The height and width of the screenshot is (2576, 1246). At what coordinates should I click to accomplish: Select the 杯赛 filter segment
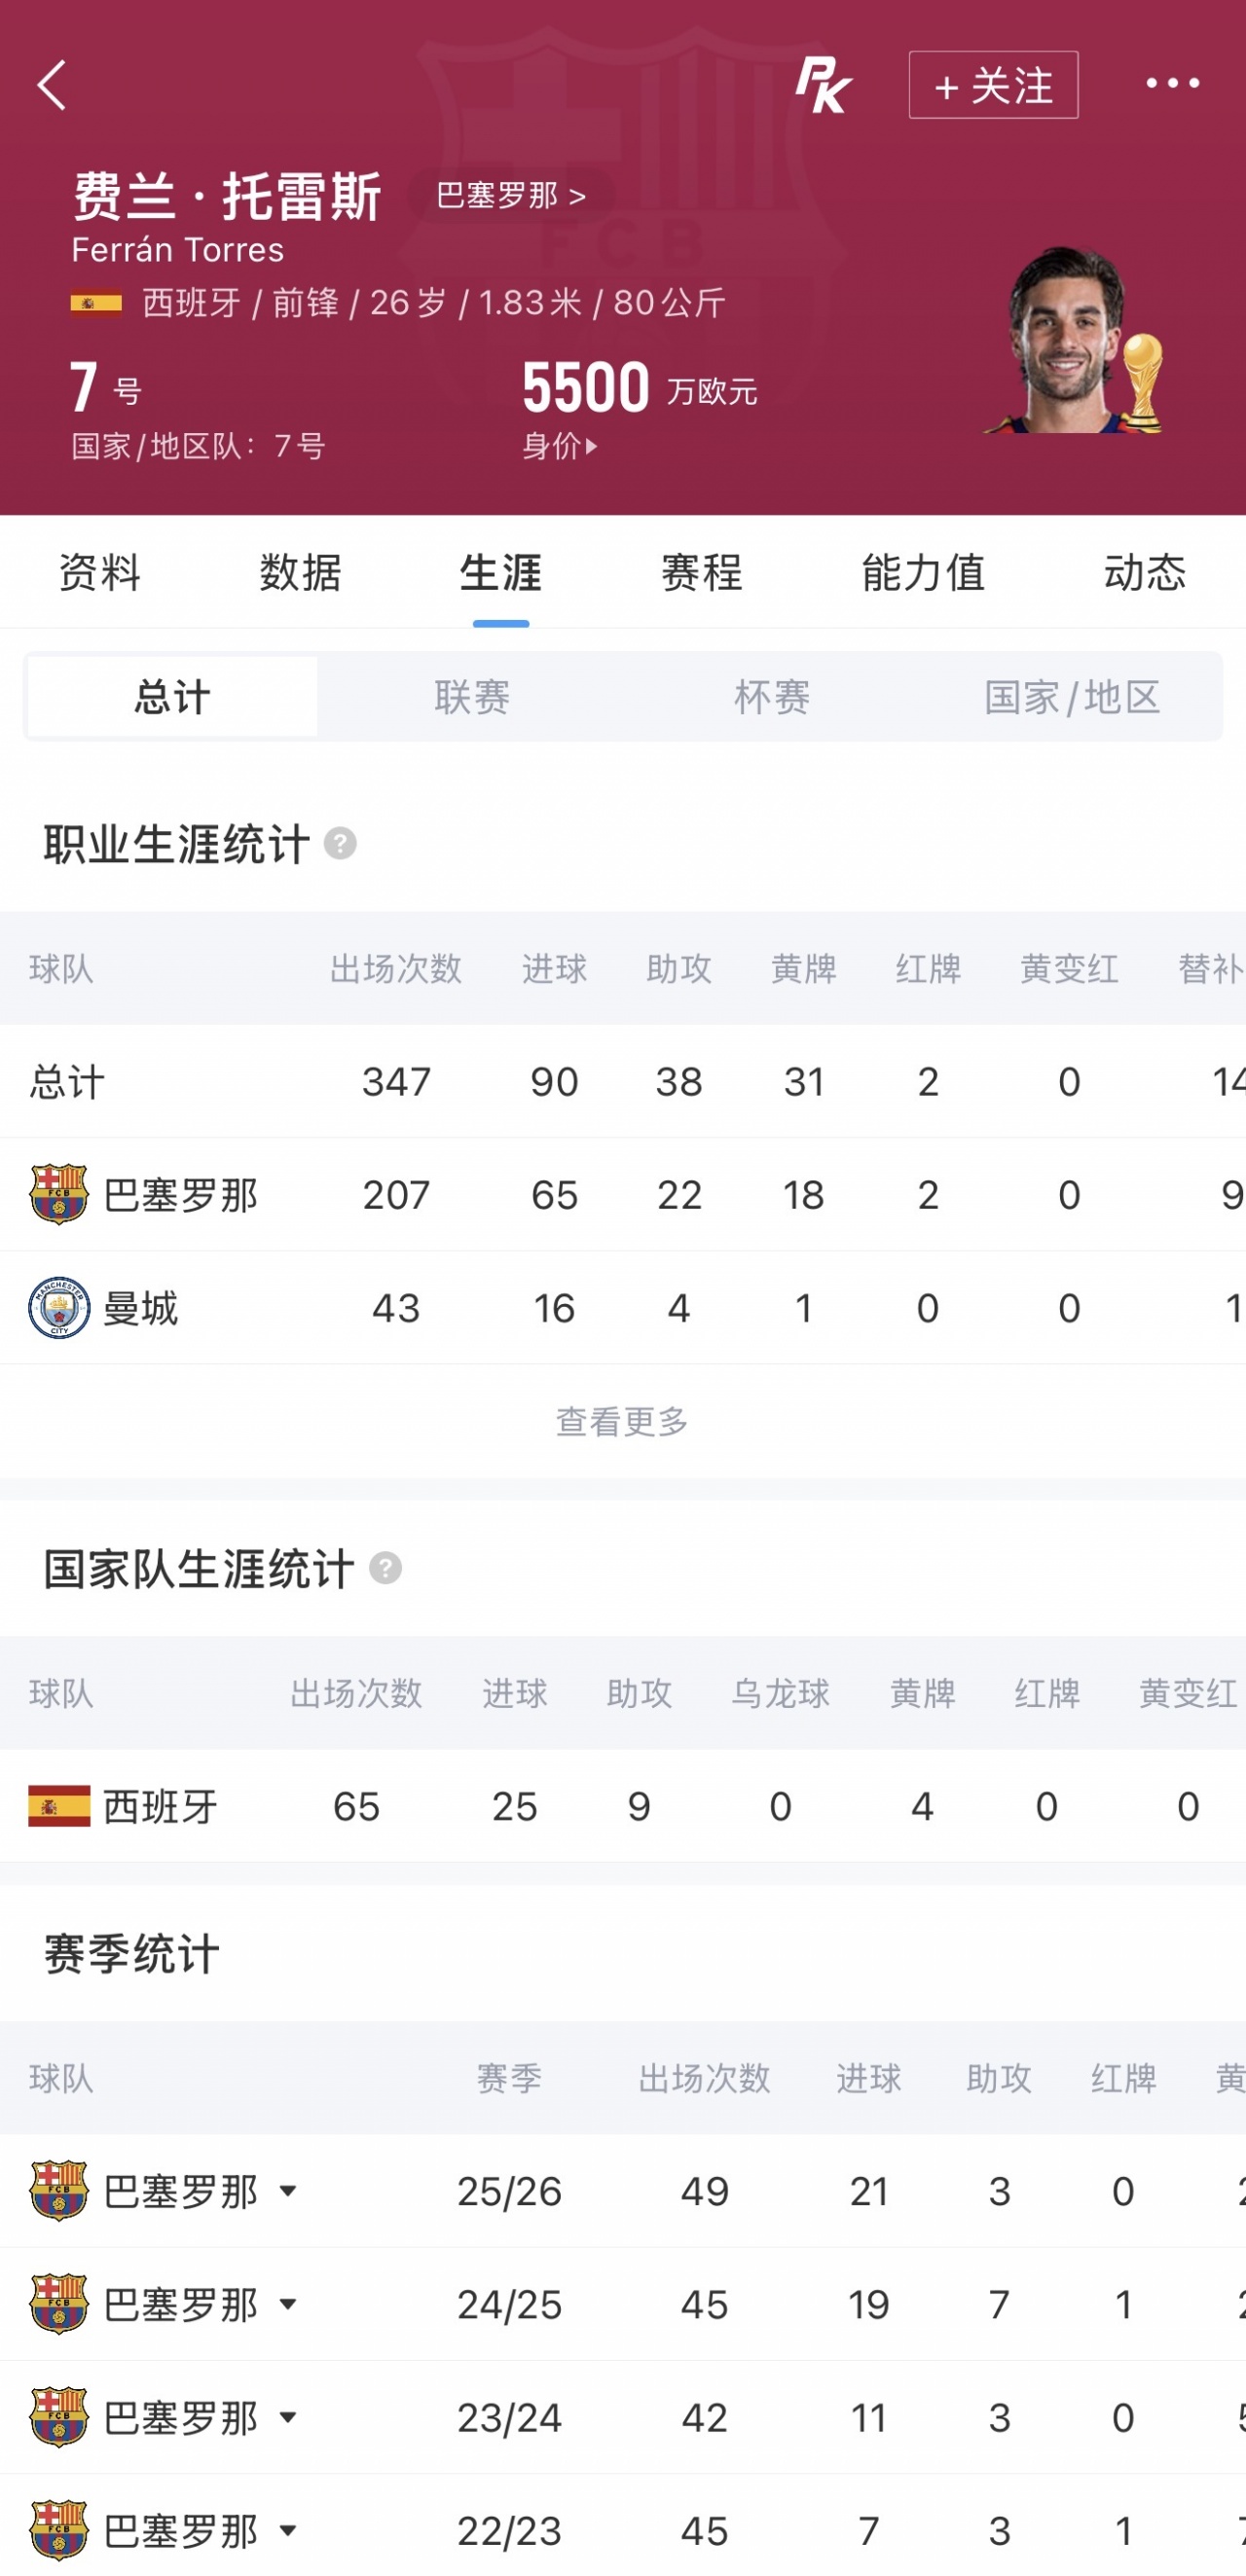click(772, 697)
